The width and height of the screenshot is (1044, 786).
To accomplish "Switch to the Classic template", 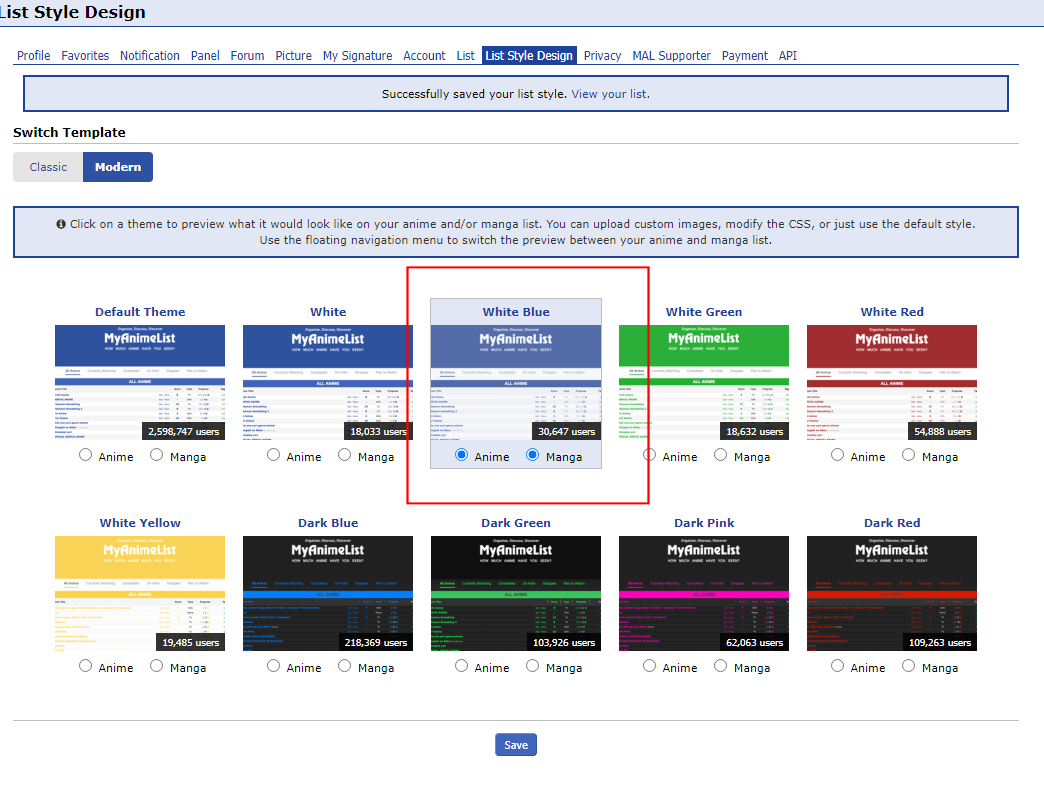I will click(x=48, y=167).
